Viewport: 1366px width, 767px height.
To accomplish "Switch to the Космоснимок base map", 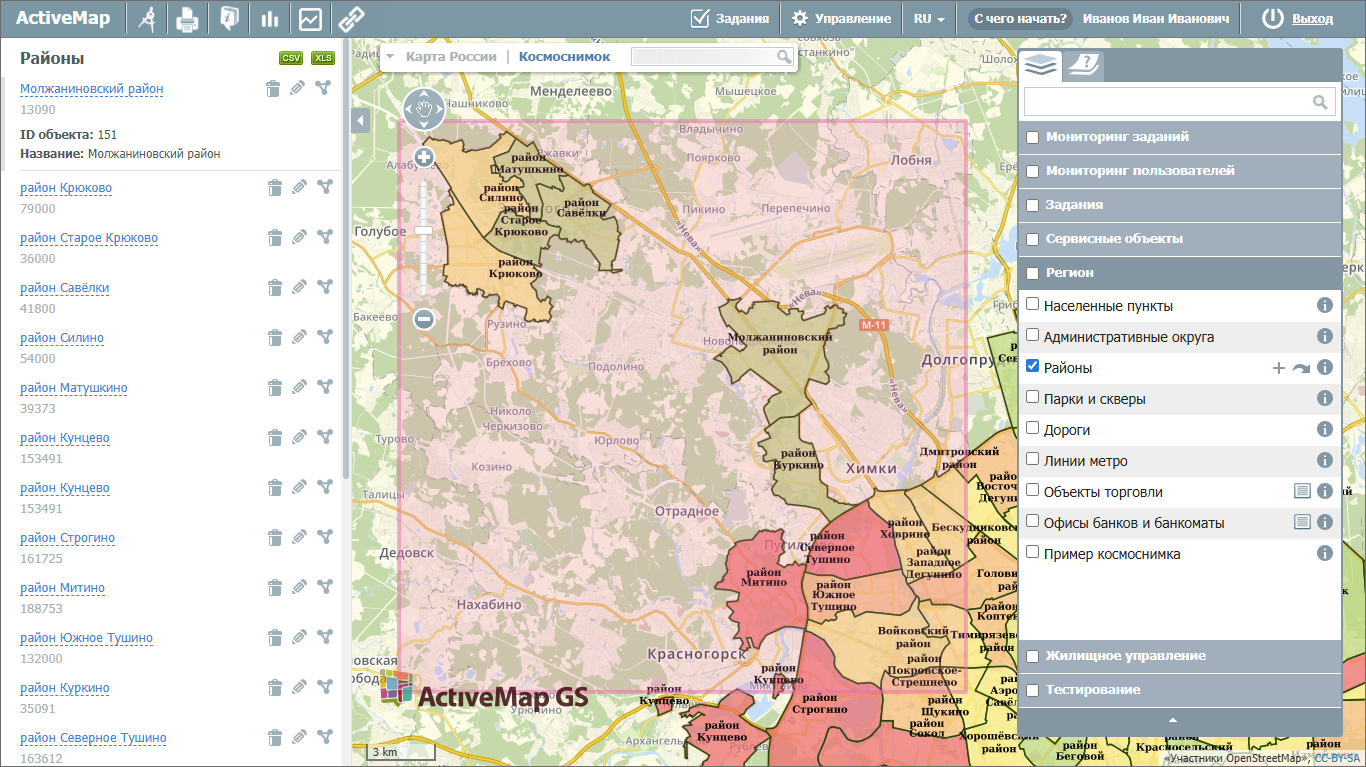I will tap(564, 57).
